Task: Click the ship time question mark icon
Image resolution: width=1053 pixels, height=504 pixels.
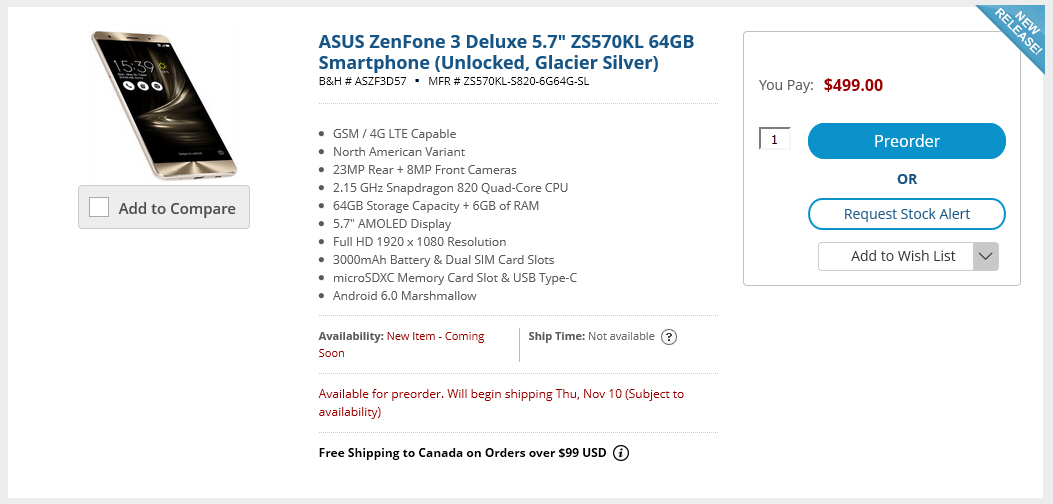Action: (668, 337)
